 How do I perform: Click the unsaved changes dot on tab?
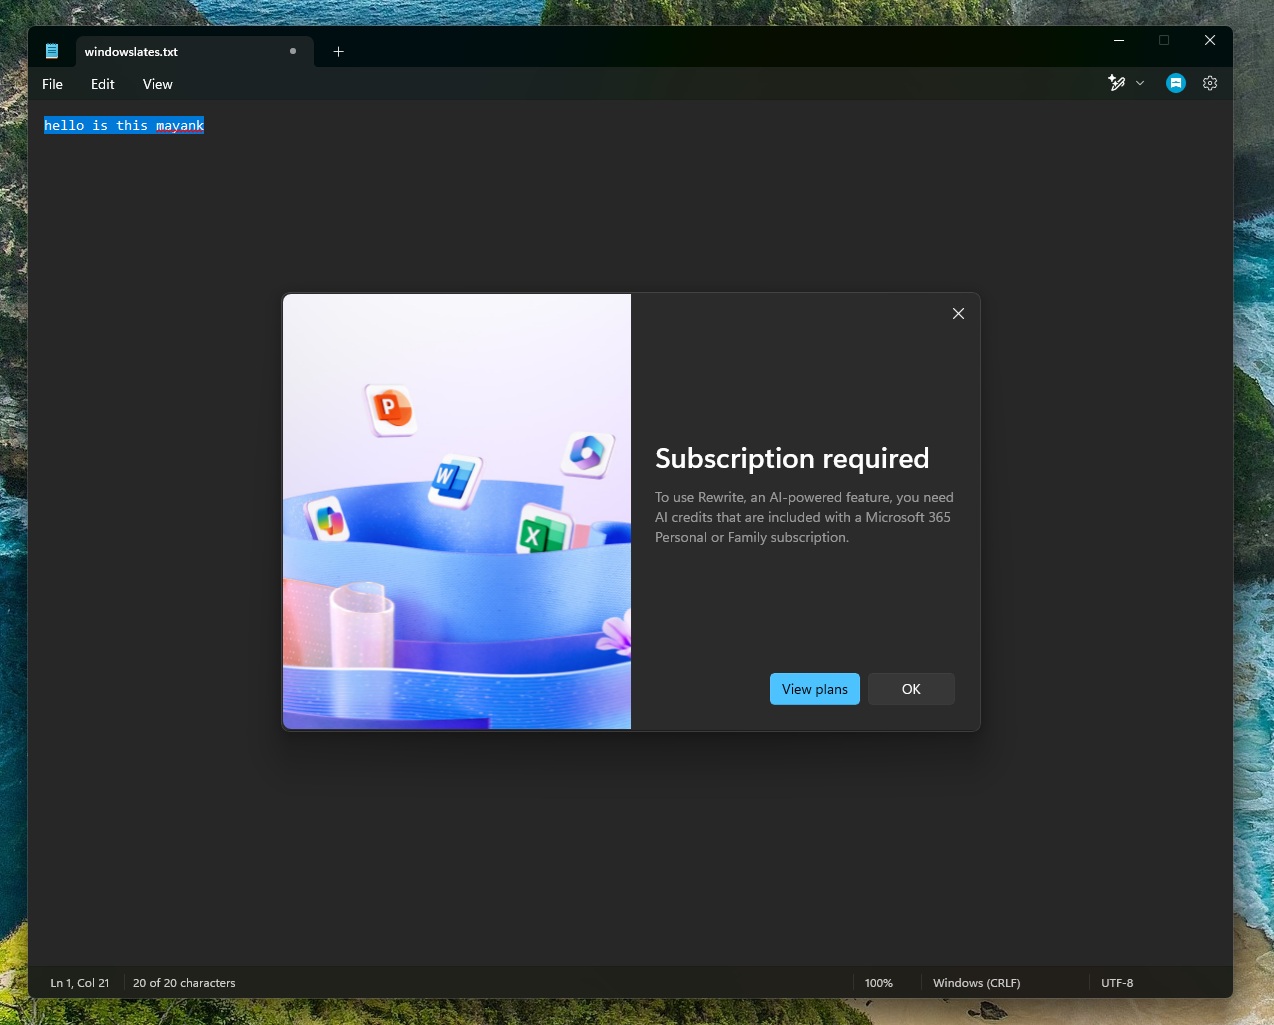click(x=293, y=51)
